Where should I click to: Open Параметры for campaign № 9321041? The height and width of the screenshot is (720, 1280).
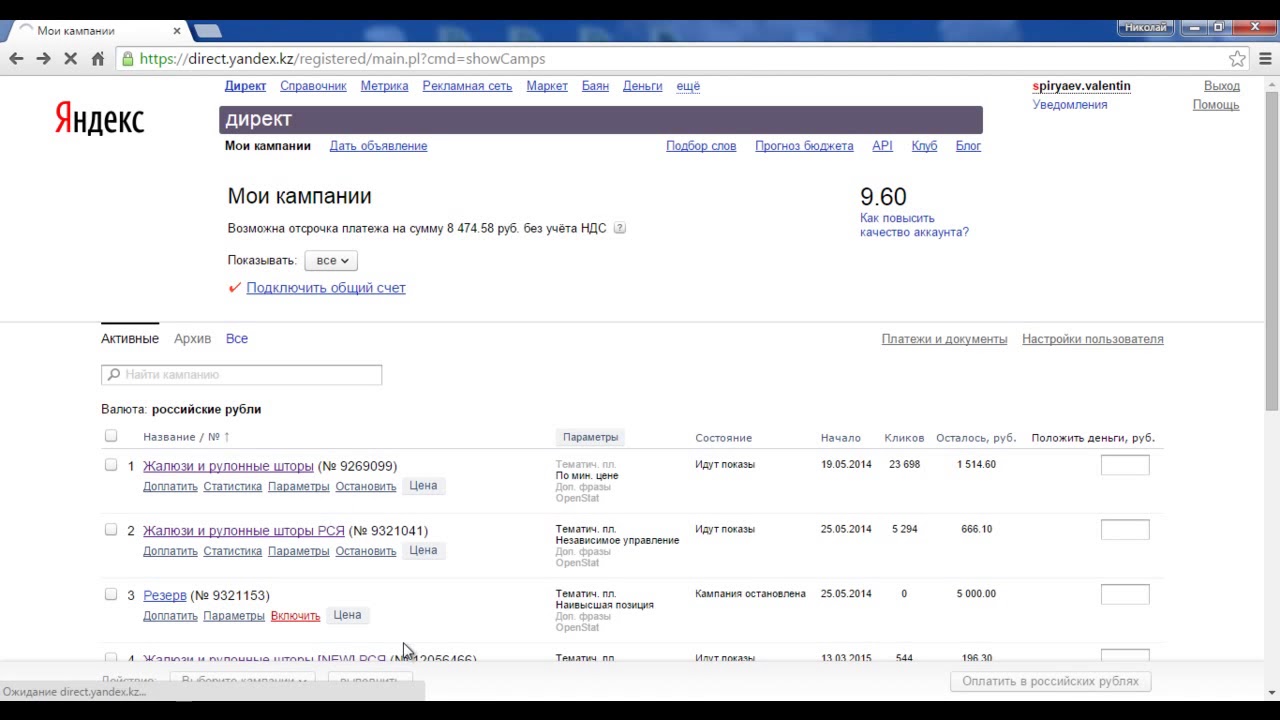(298, 551)
